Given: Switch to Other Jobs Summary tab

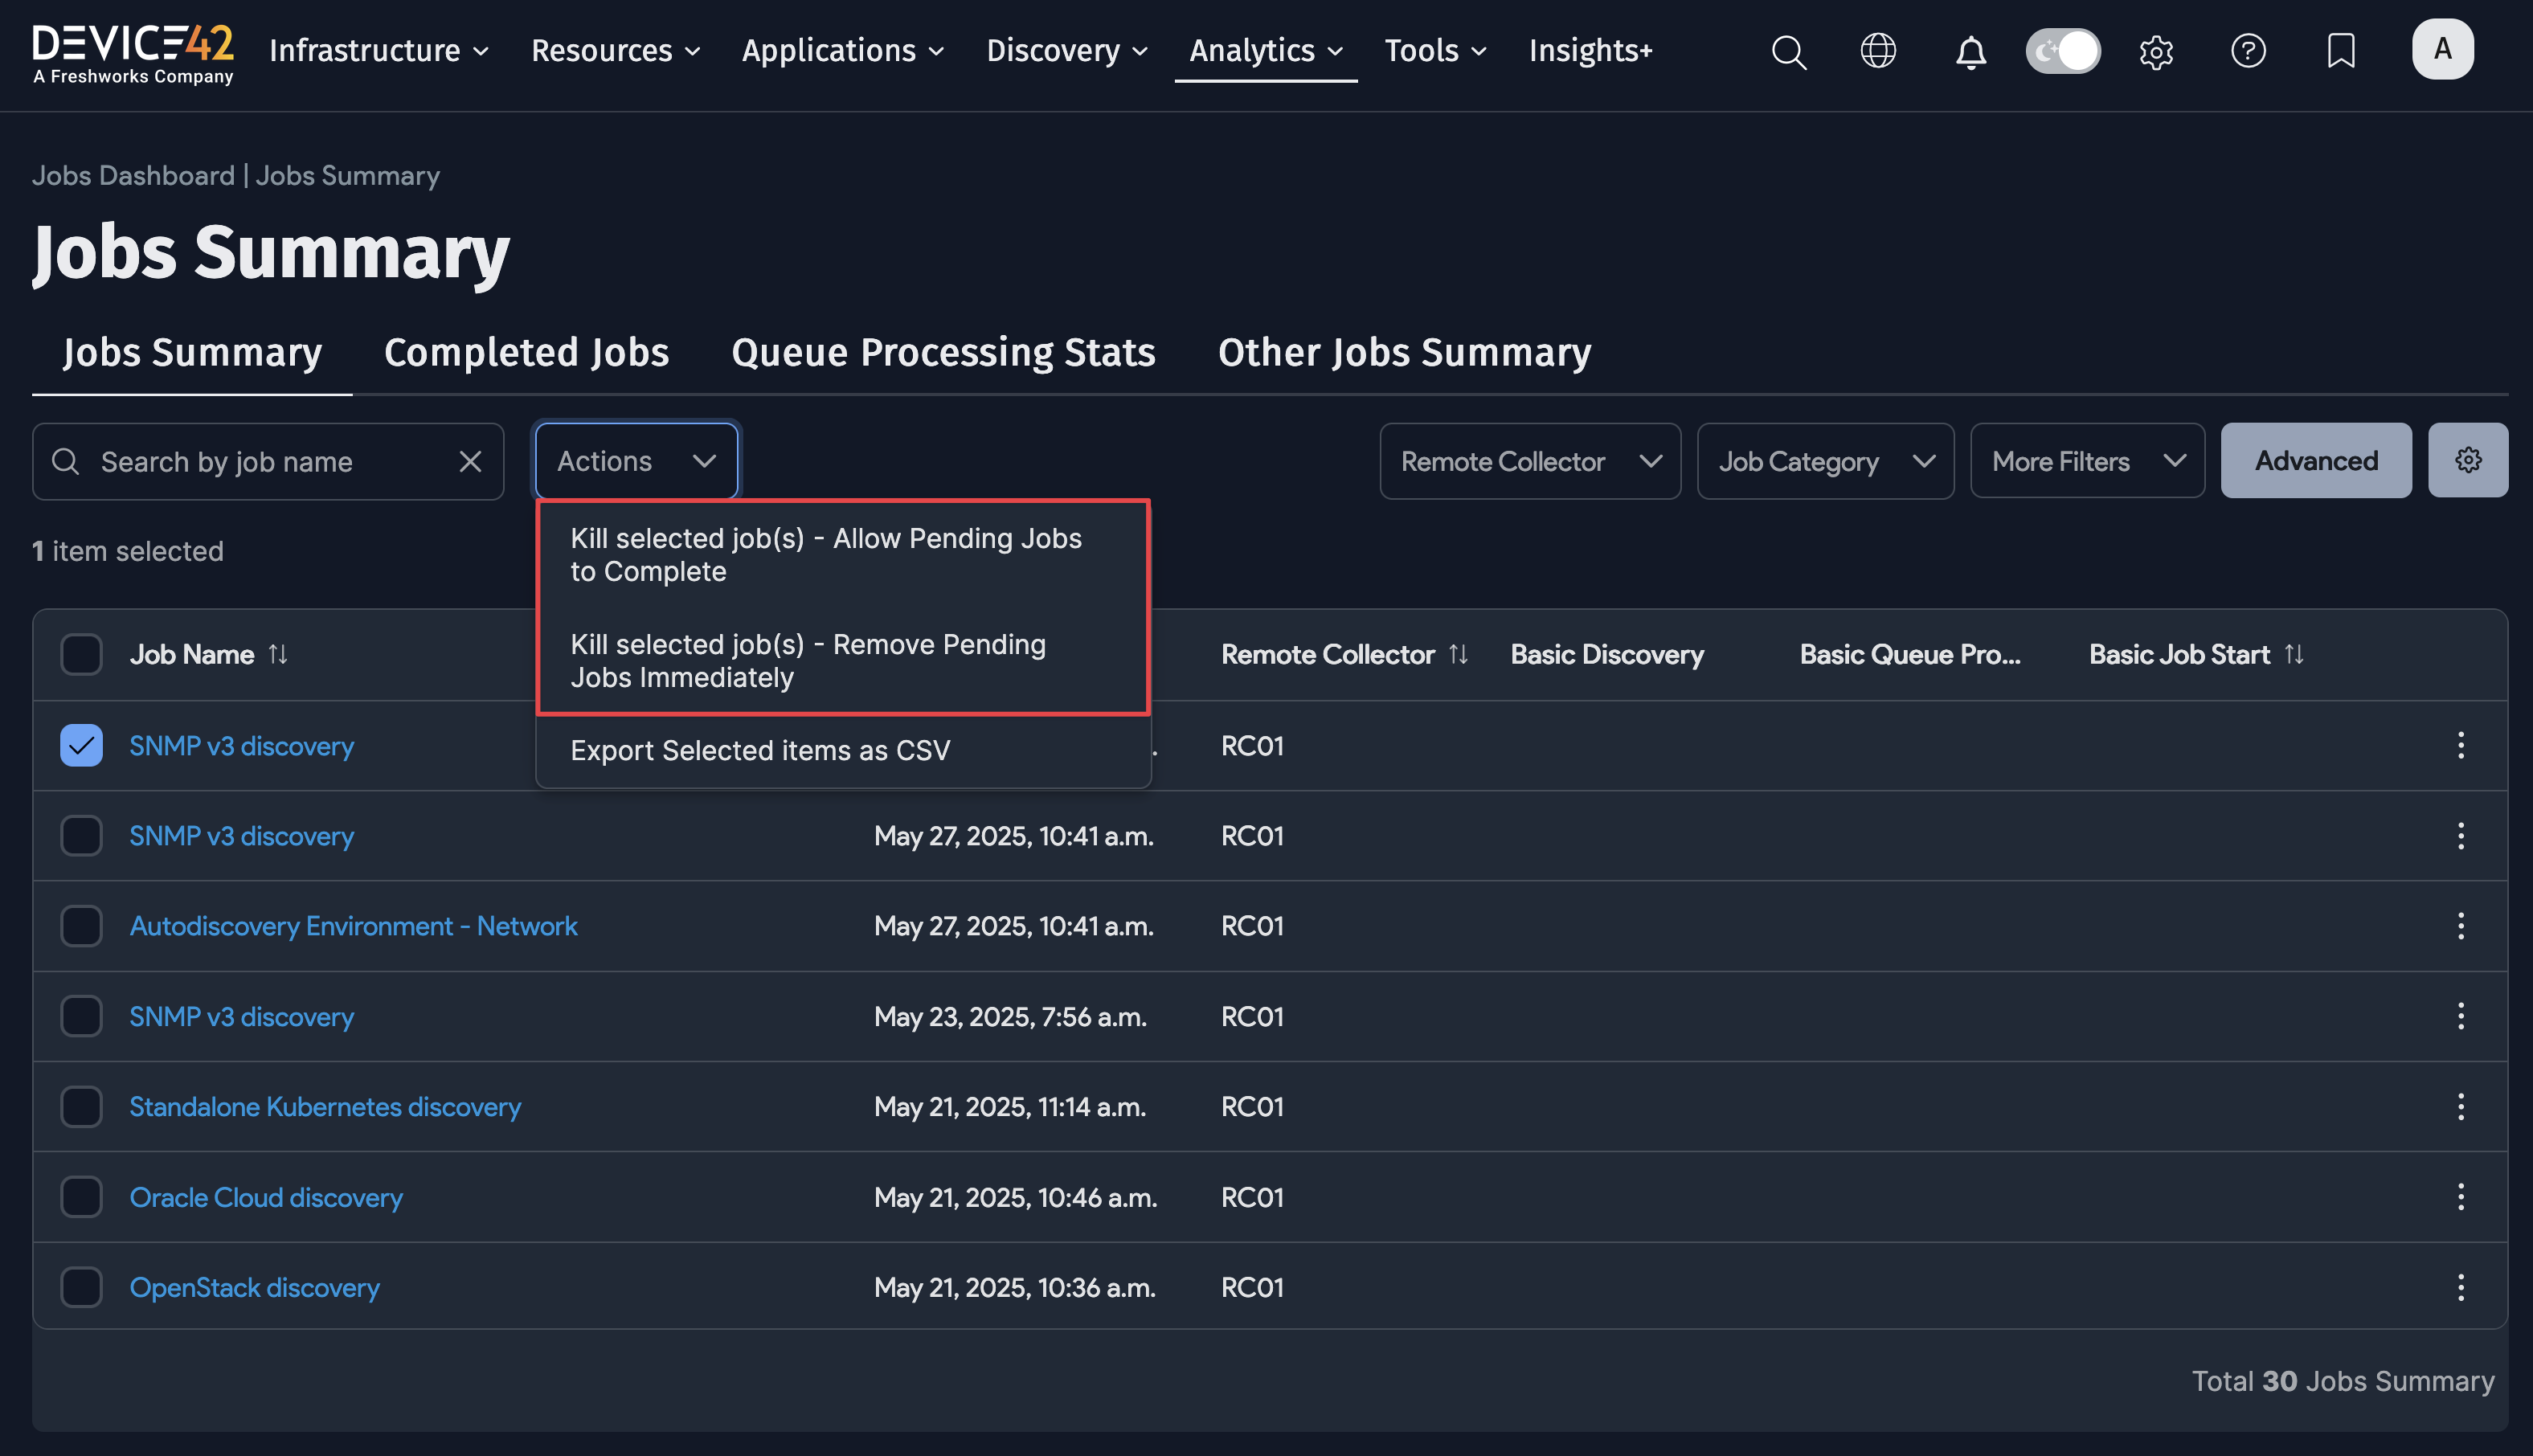Looking at the screenshot, I should (x=1404, y=352).
